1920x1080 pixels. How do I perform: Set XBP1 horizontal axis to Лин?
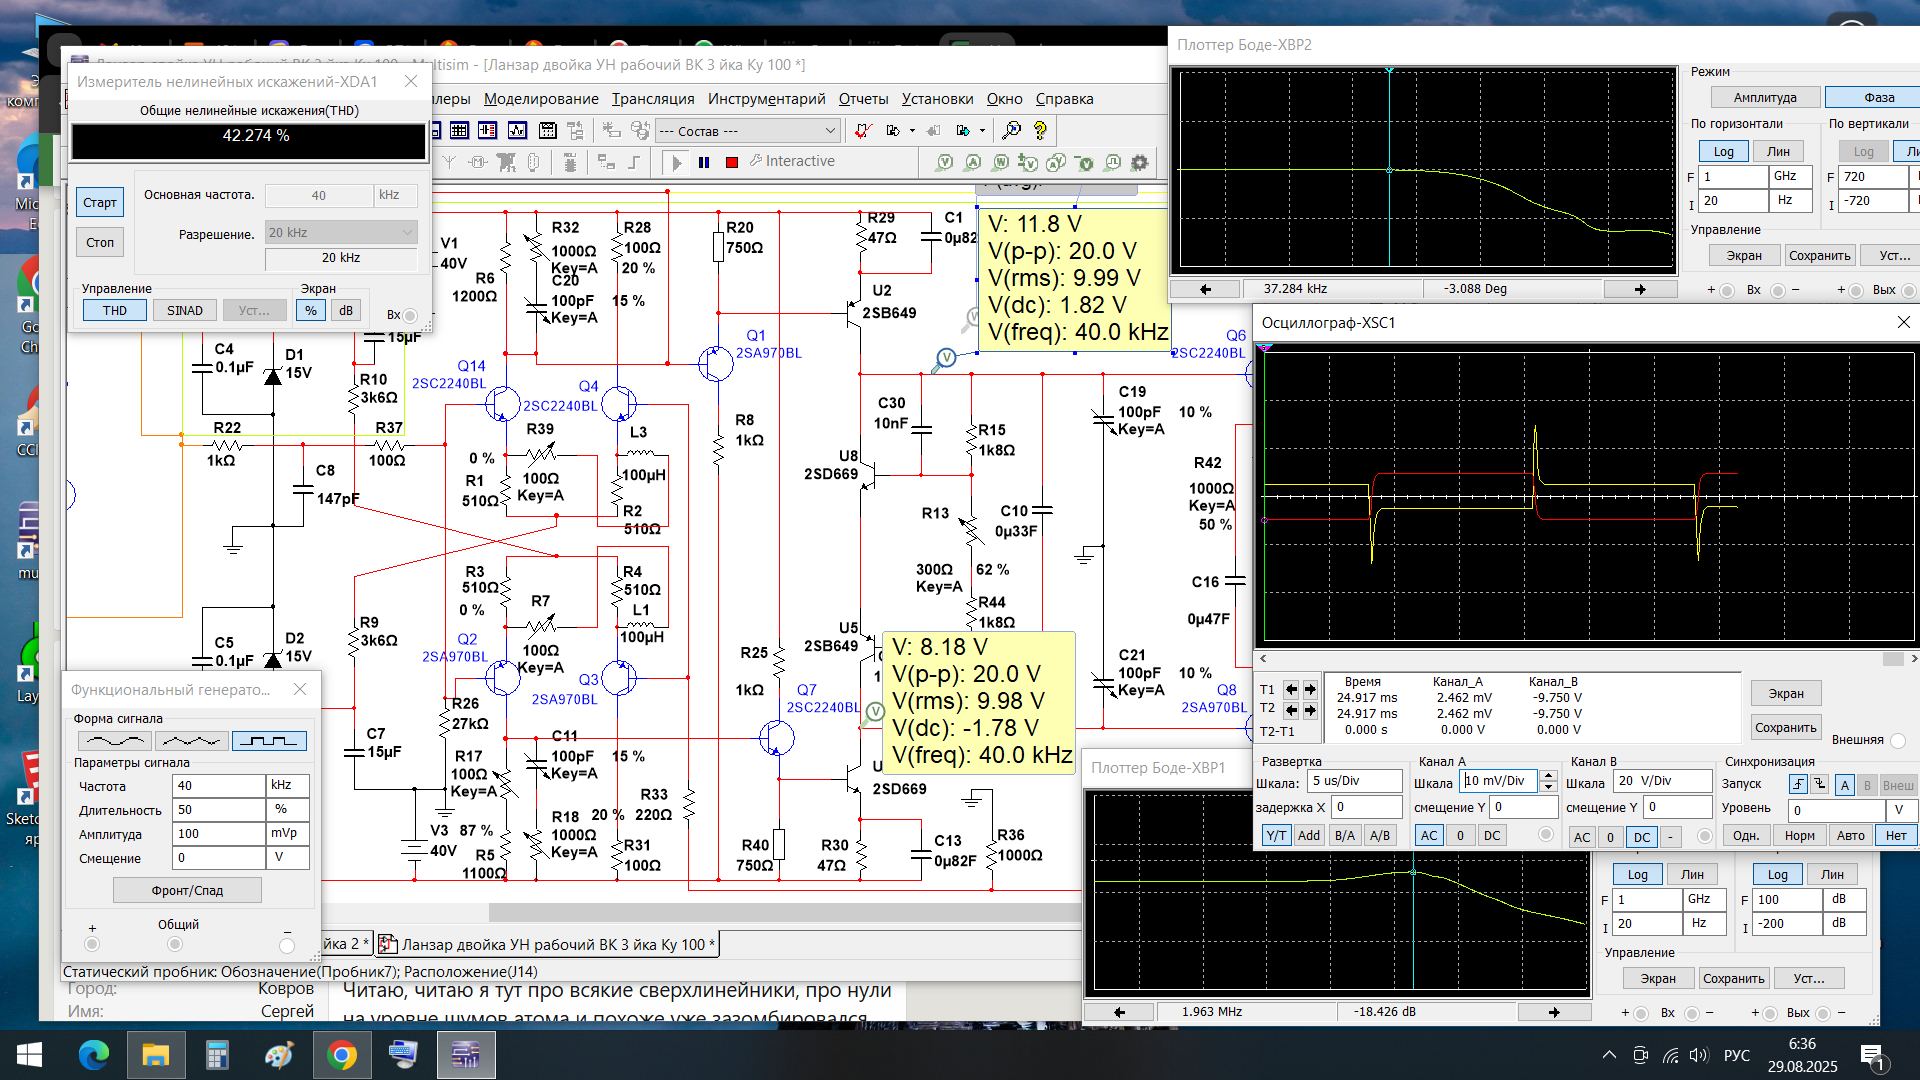point(1692,875)
